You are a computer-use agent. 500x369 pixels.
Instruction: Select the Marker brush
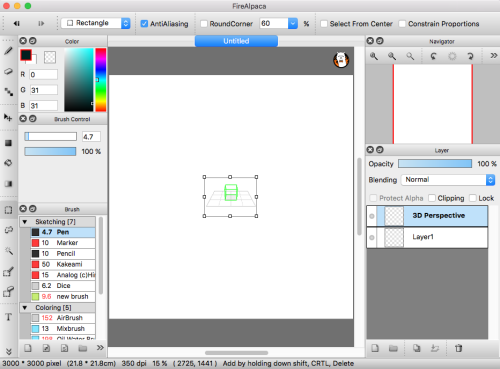63,243
